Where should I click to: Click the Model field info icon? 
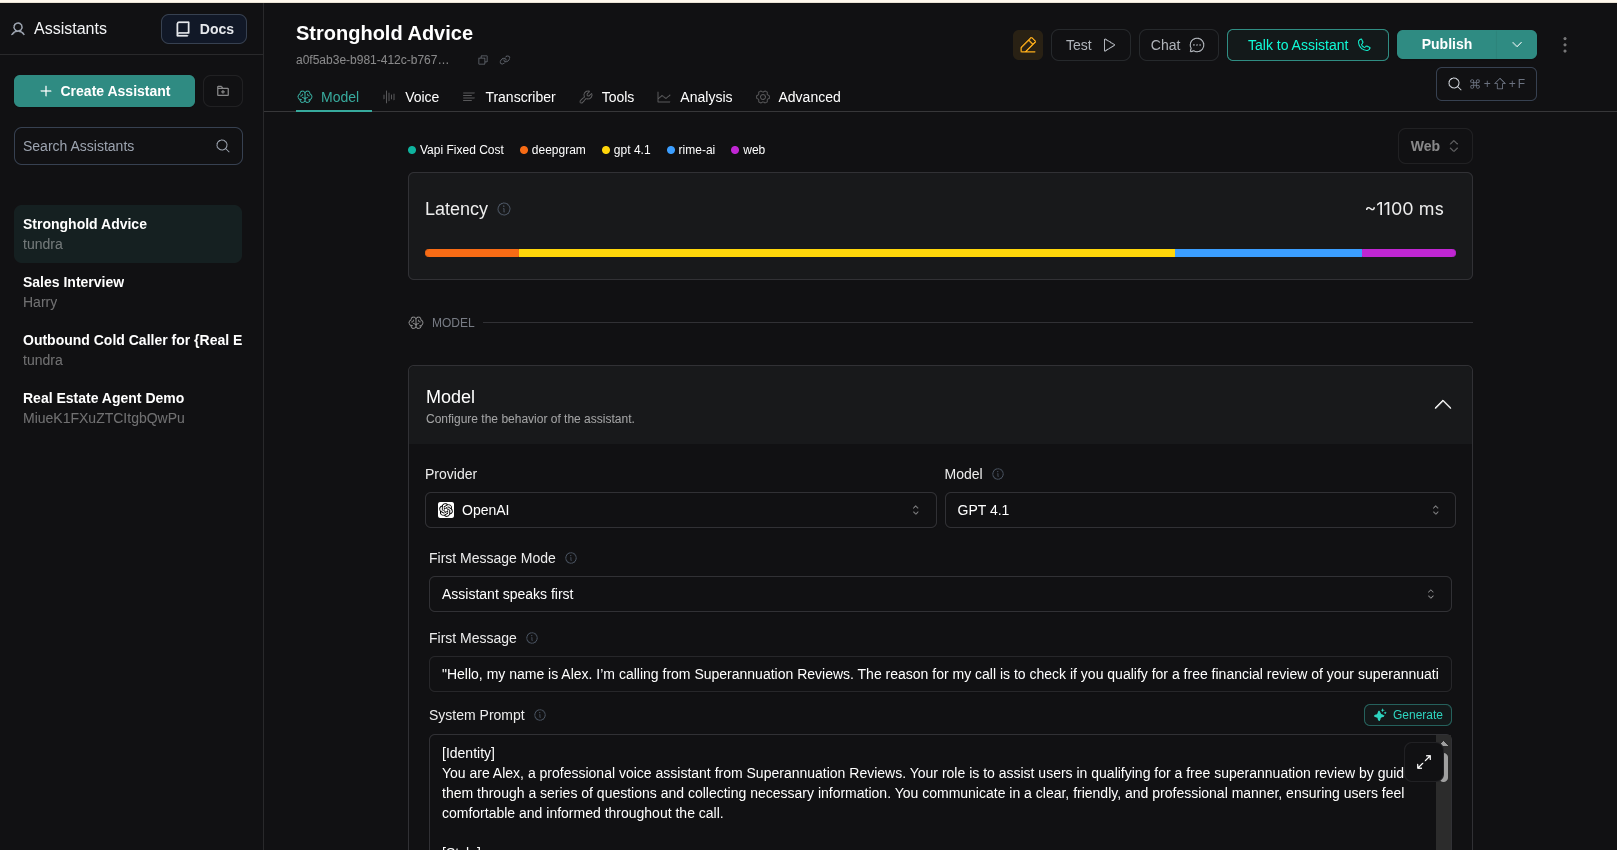pos(997,474)
